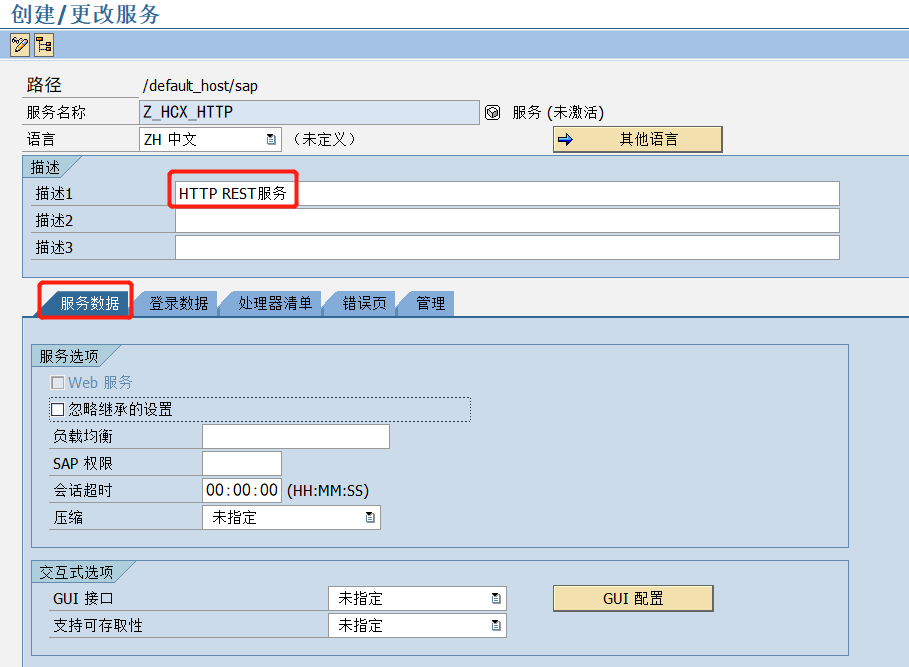Click the Web 服务 checkbox
Screen dimensions: 909x667
[x=57, y=382]
